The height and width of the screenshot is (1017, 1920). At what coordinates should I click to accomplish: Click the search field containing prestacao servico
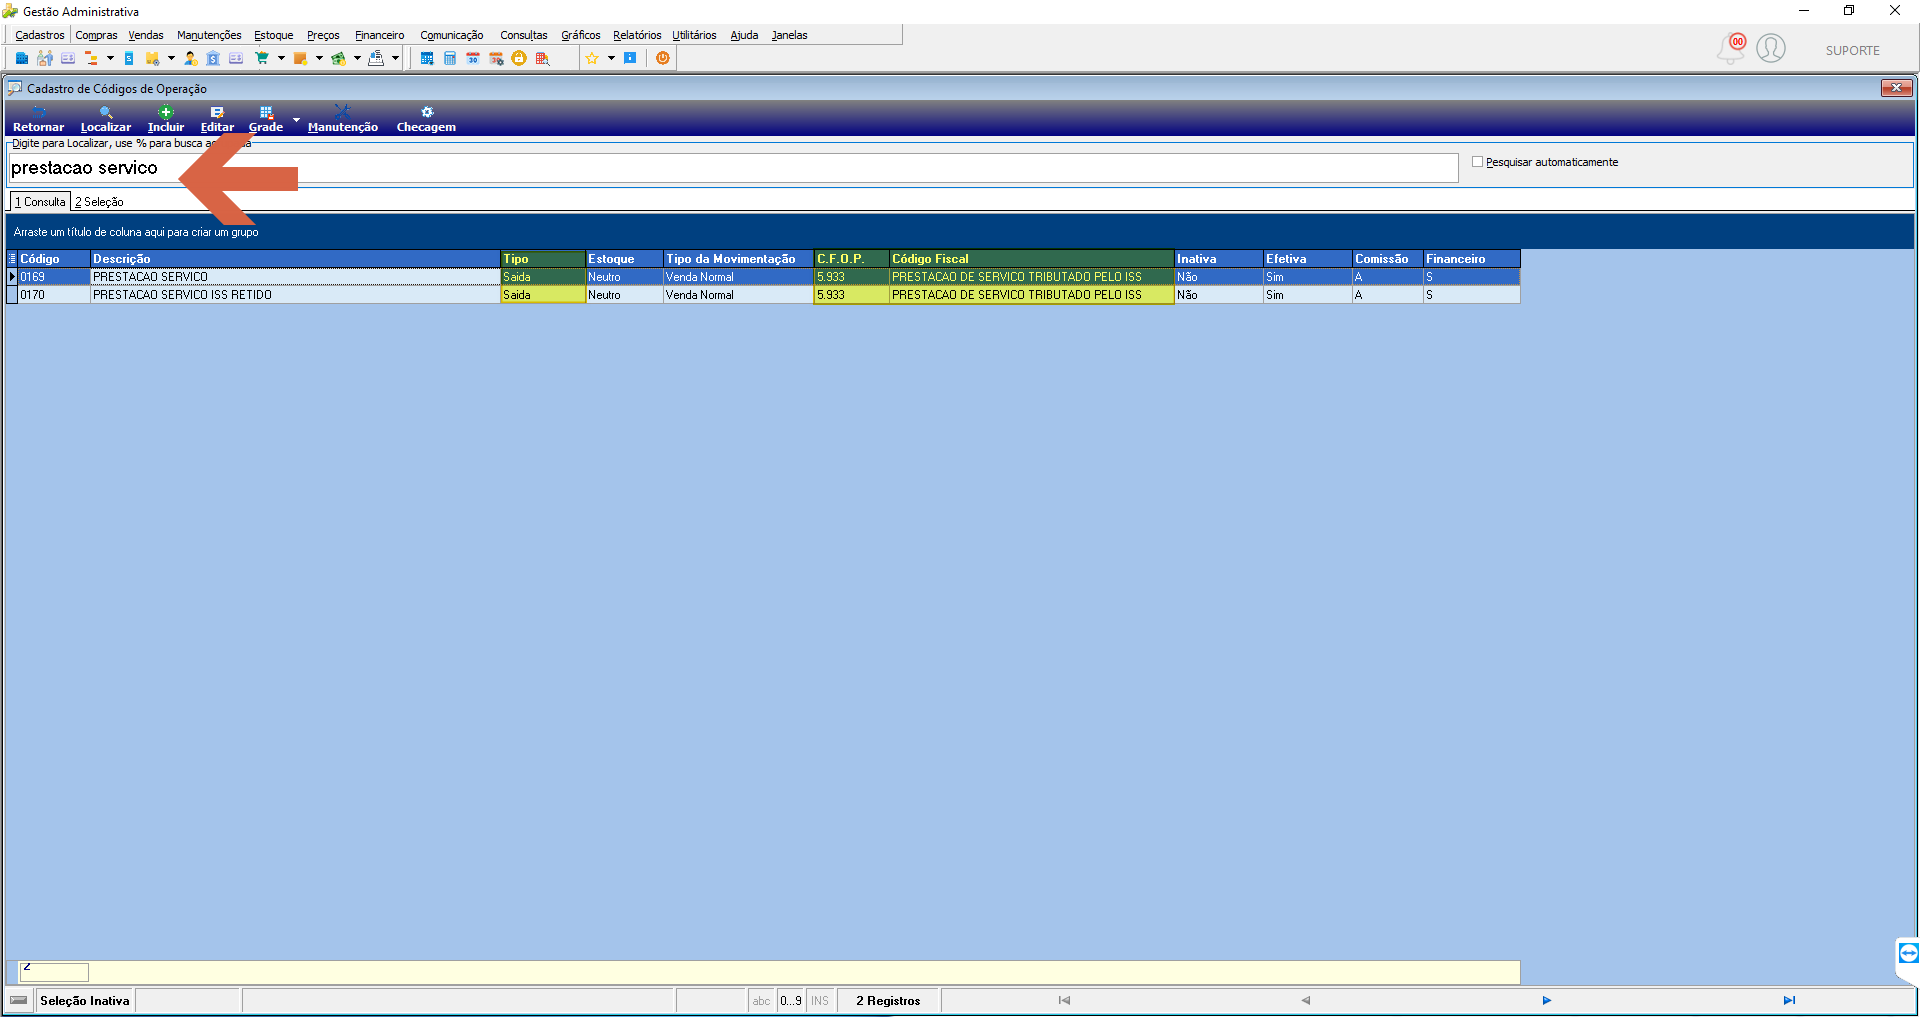[733, 168]
